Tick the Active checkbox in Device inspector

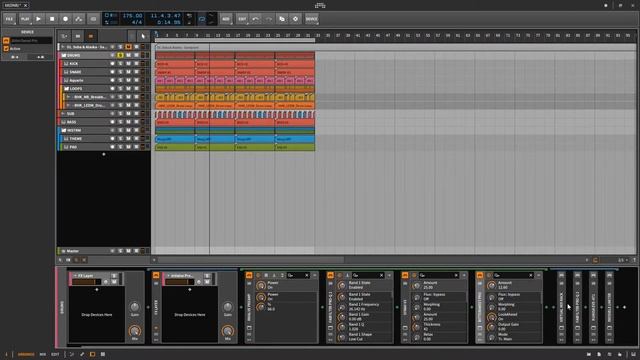(x=6, y=49)
